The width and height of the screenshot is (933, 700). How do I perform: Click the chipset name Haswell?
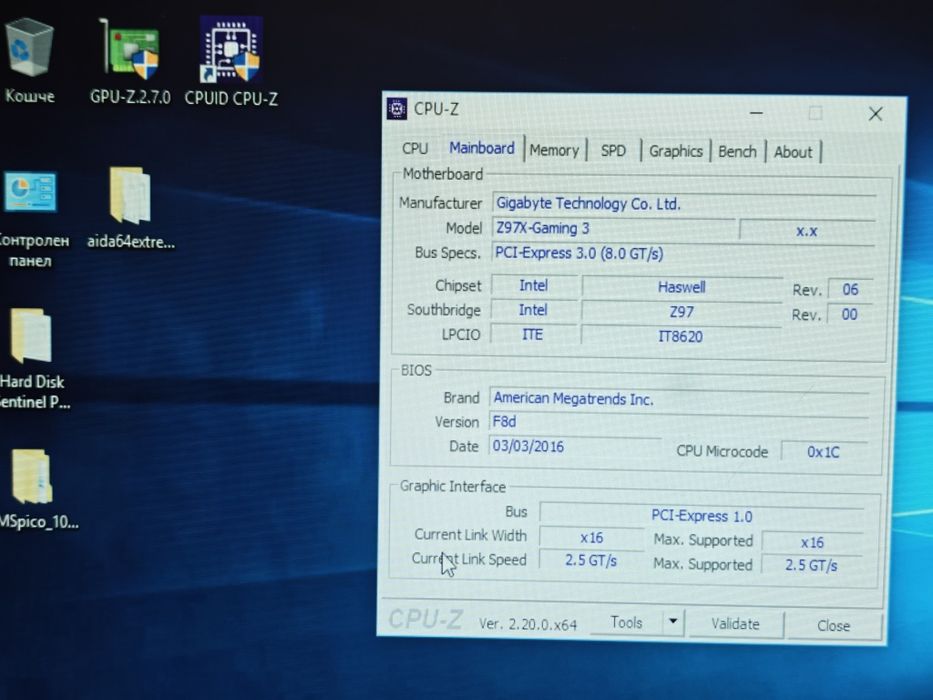tap(681, 288)
